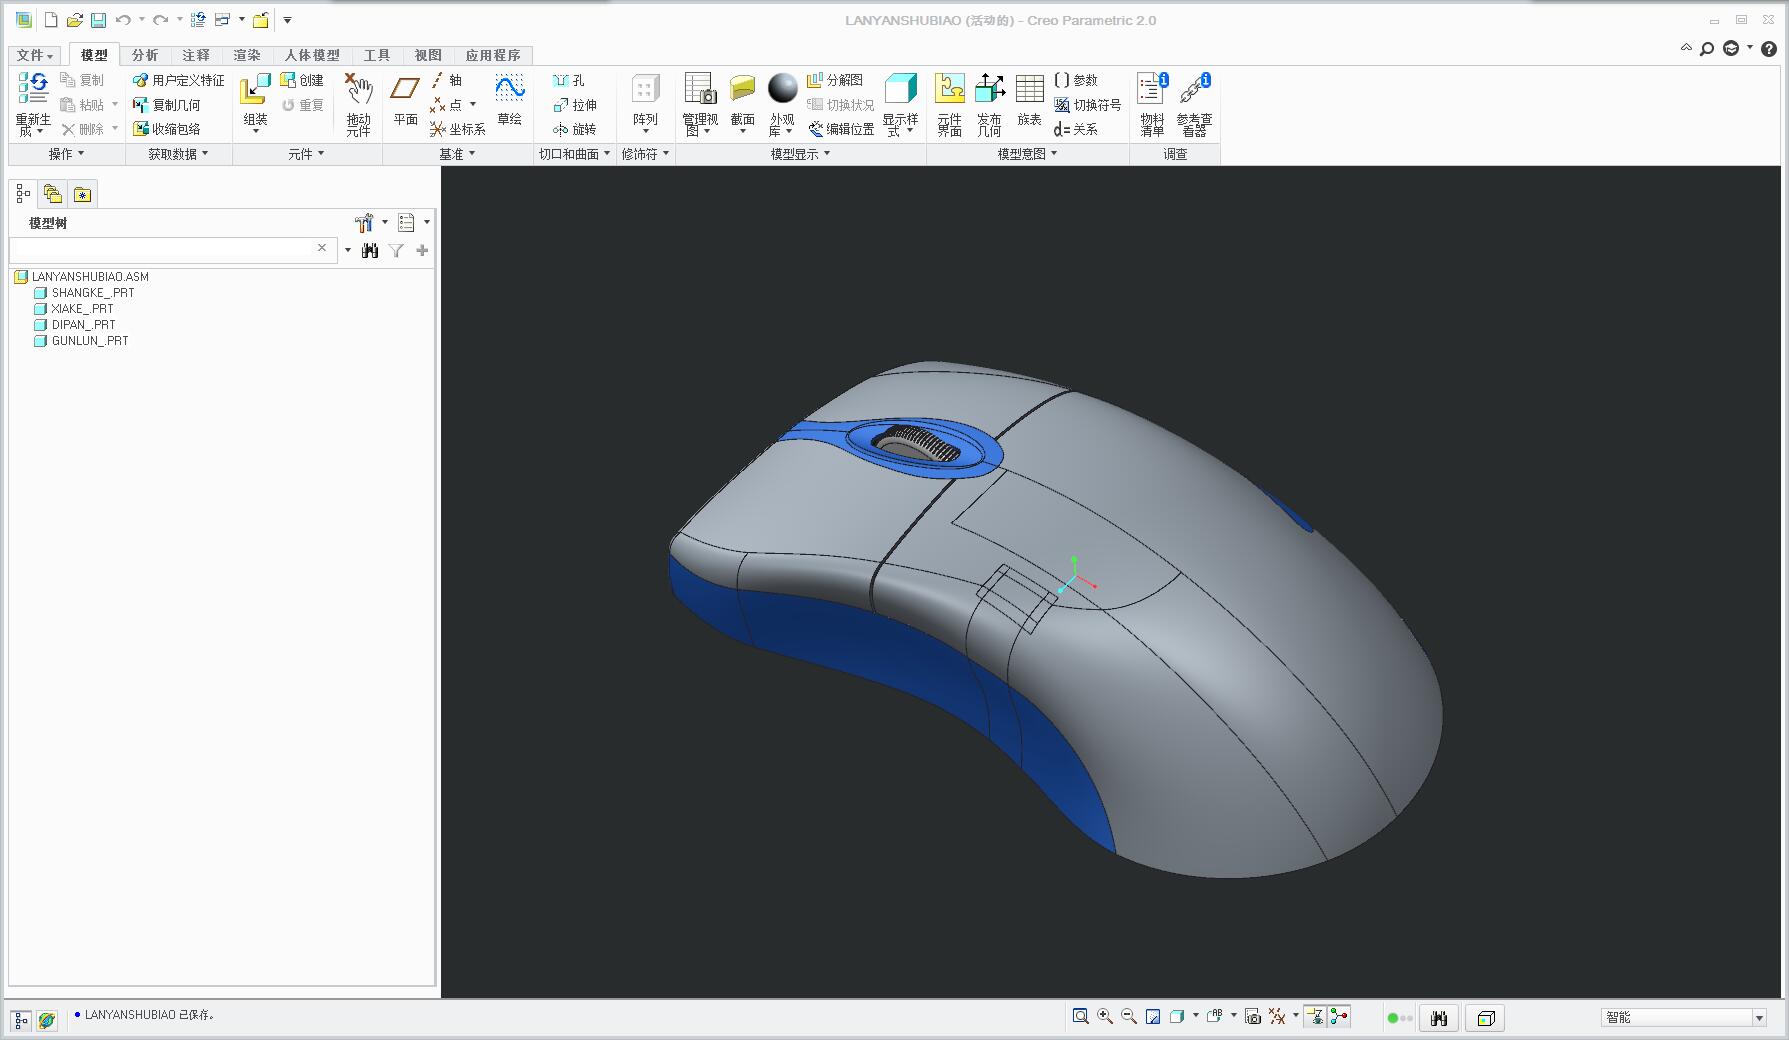The height and width of the screenshot is (1040, 1789).
Task: Expand the Operations (操作) group dropdown
Action: click(x=67, y=154)
